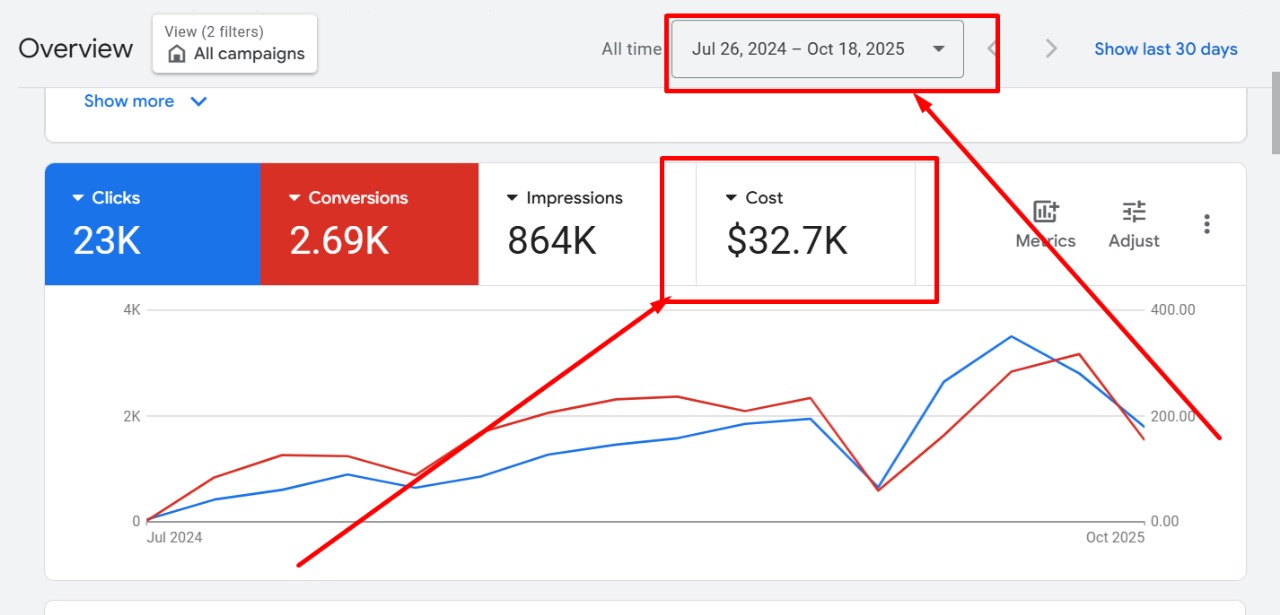Open the three-dot more options menu
This screenshot has width=1280, height=615.
pyautogui.click(x=1207, y=224)
